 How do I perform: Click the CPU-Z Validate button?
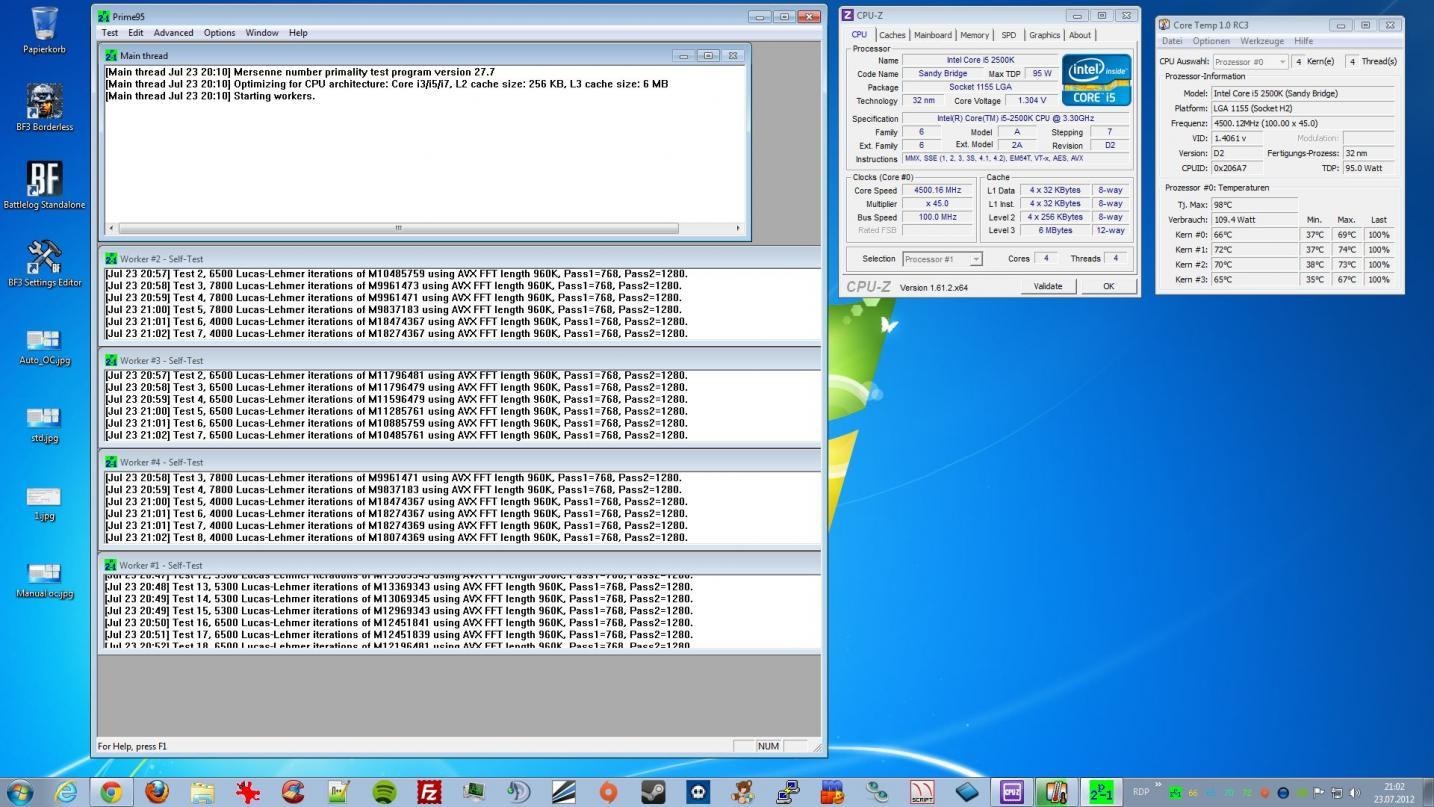point(1047,286)
